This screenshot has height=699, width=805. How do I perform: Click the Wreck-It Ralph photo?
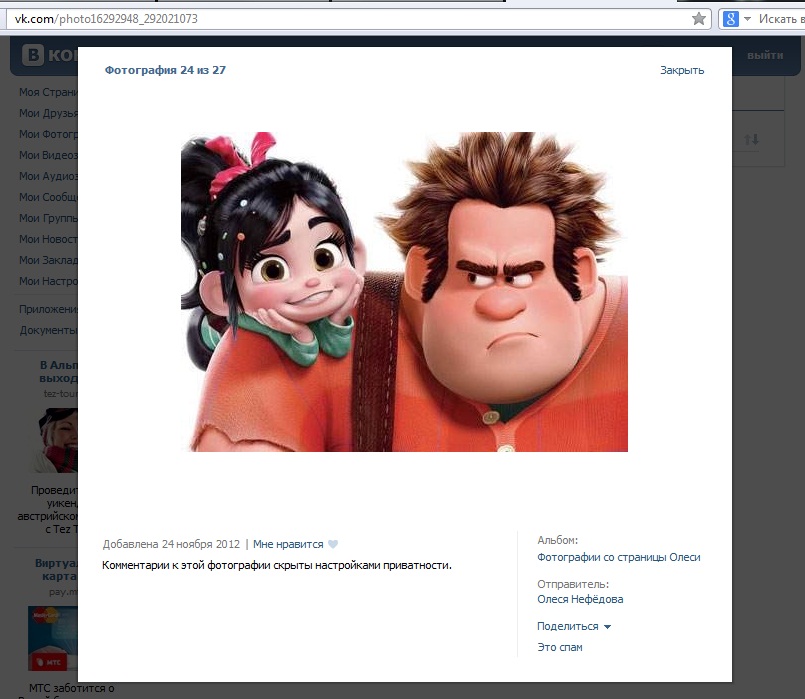pos(404,292)
